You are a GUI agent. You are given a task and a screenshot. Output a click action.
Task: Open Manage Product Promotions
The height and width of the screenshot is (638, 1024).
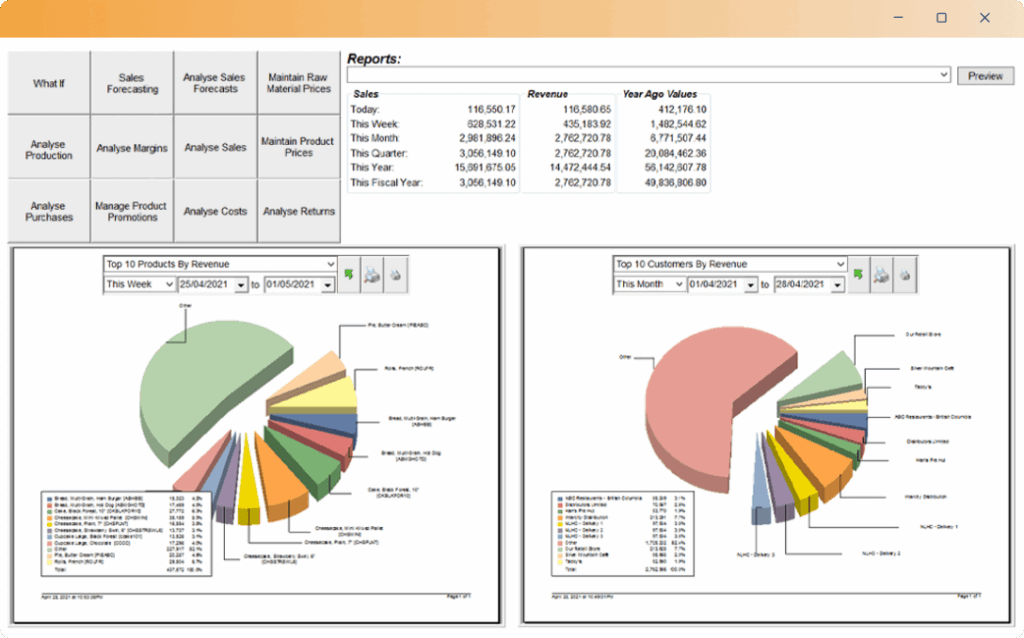point(132,211)
